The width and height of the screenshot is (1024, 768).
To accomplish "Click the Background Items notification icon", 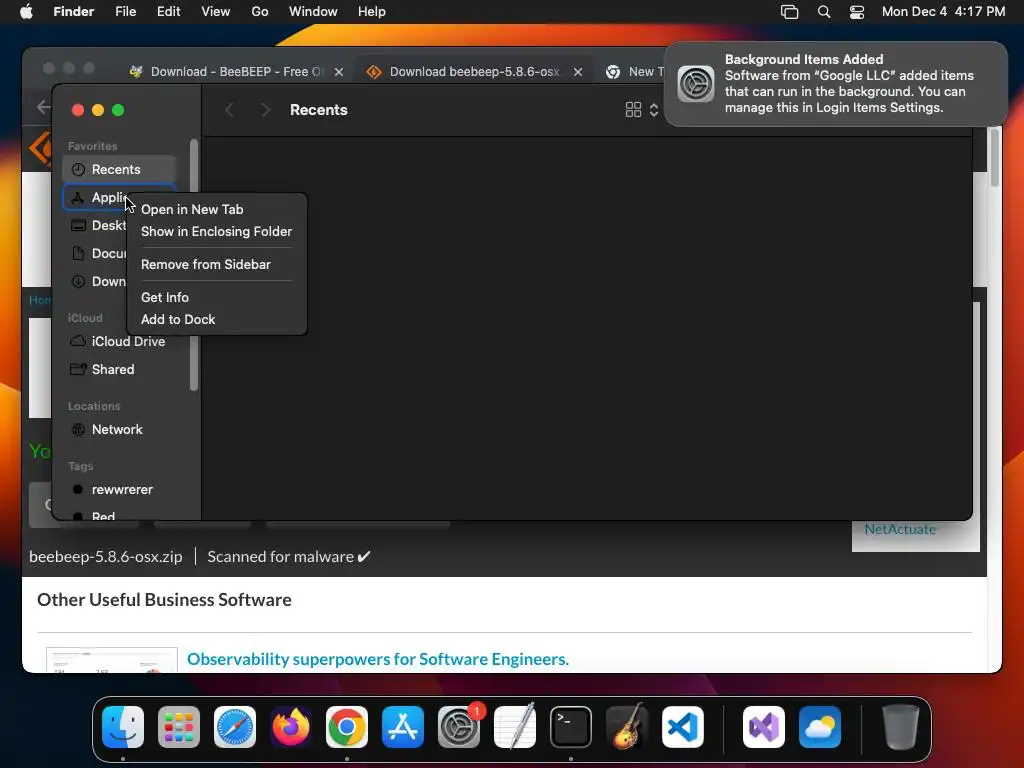I will pyautogui.click(x=696, y=84).
